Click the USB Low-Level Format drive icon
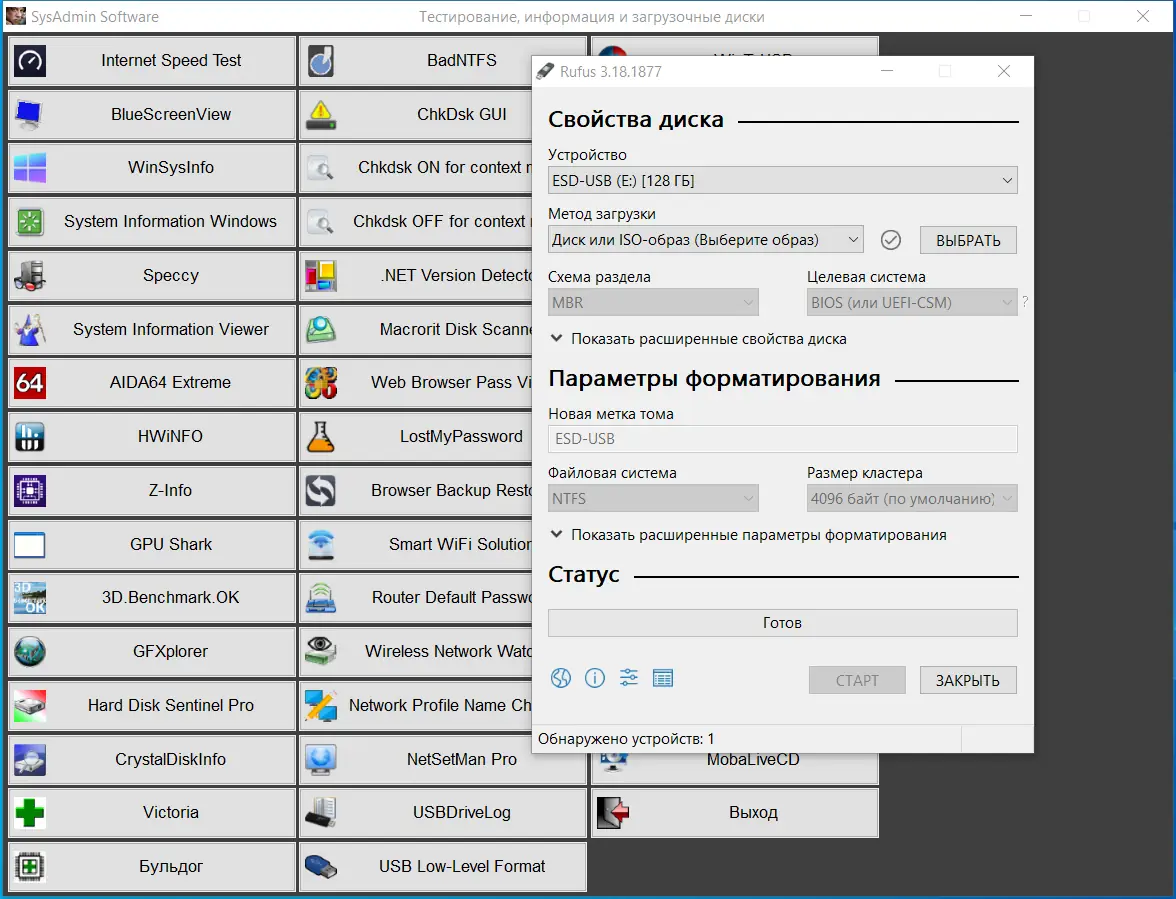The image size is (1176, 899). click(321, 867)
